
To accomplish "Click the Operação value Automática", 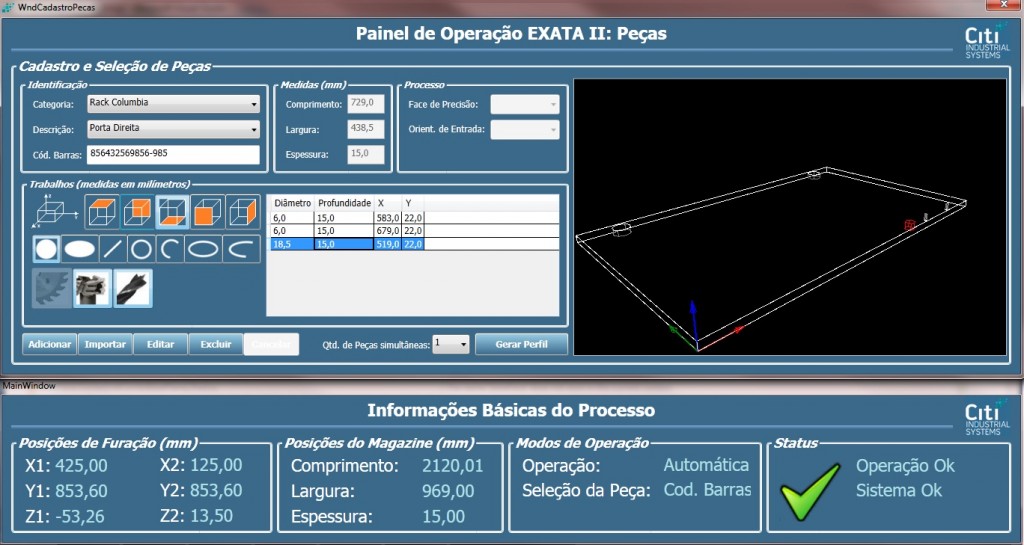I will click(706, 465).
